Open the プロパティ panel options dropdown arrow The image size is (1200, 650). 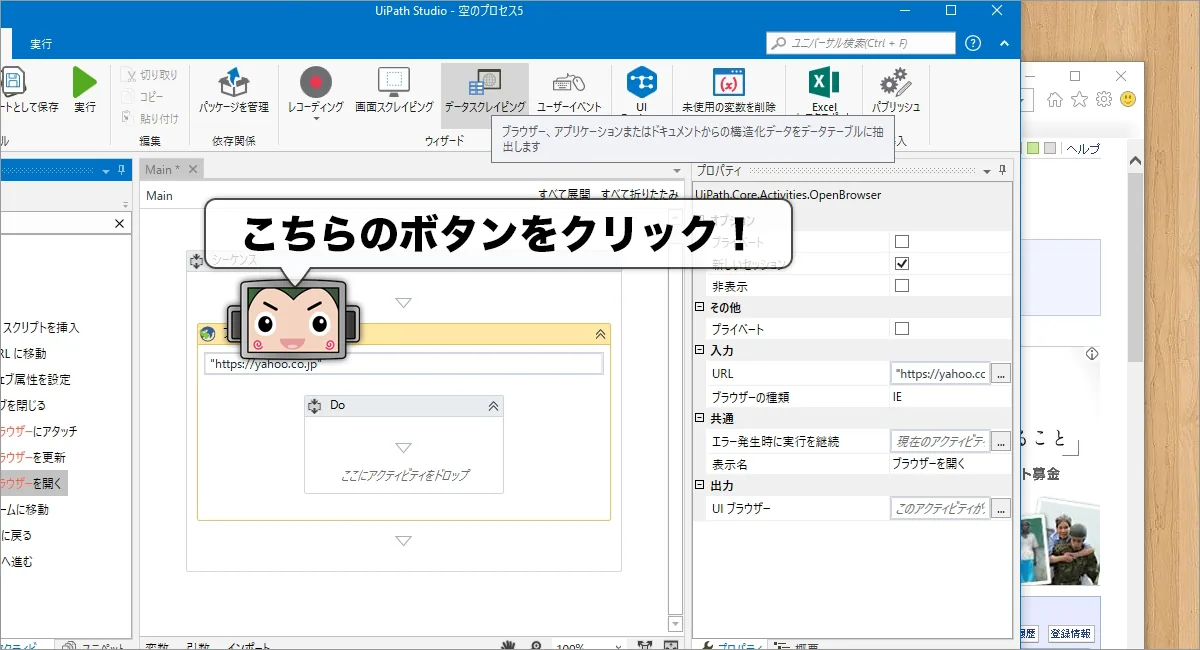point(988,171)
